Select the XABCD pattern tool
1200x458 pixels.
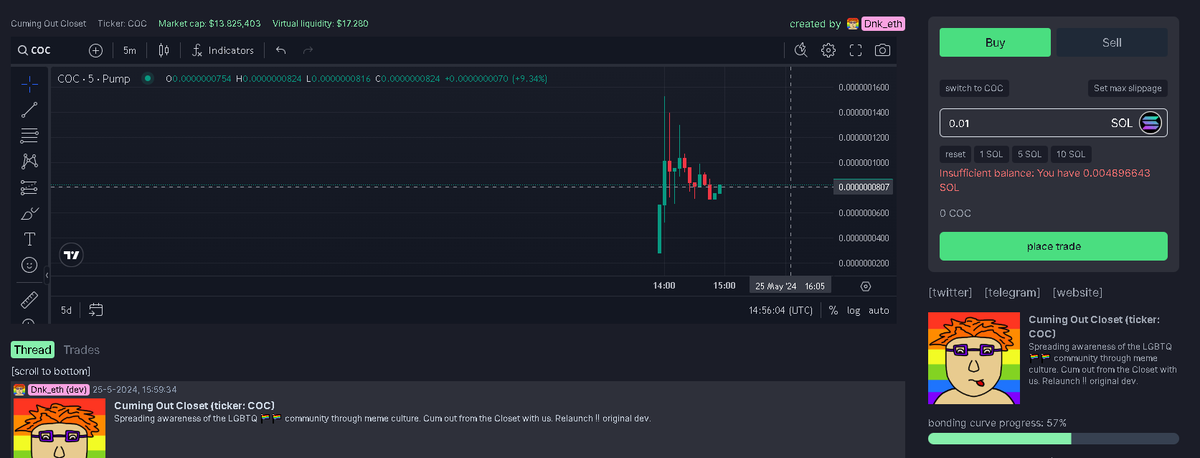(x=30, y=161)
